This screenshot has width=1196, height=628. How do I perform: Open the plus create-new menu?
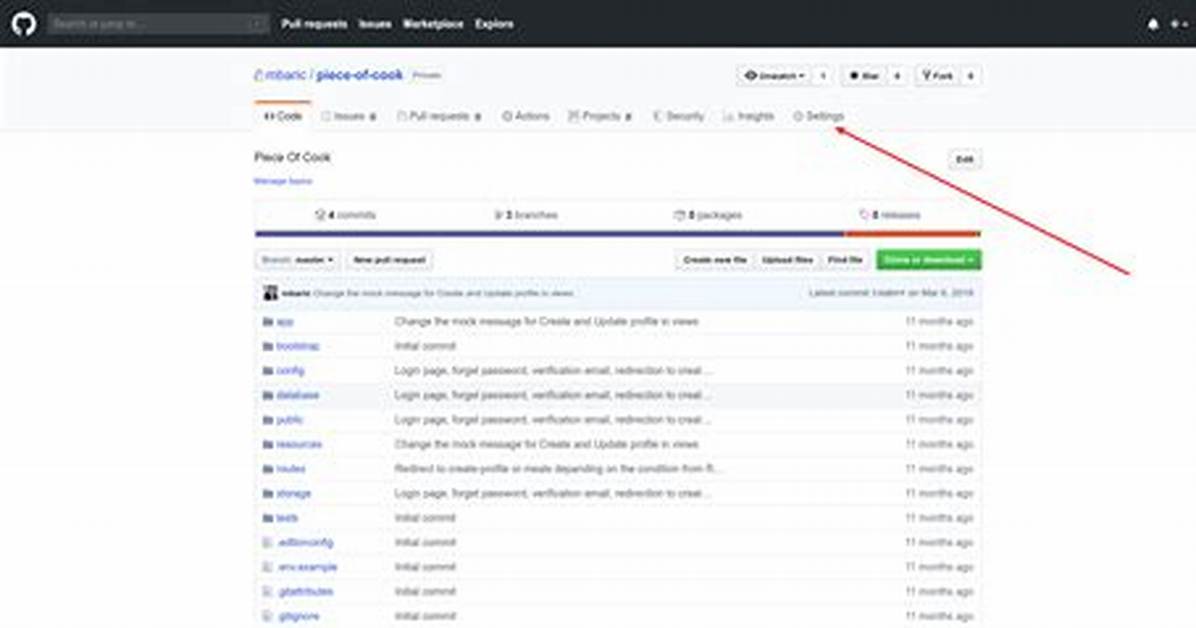(1178, 24)
